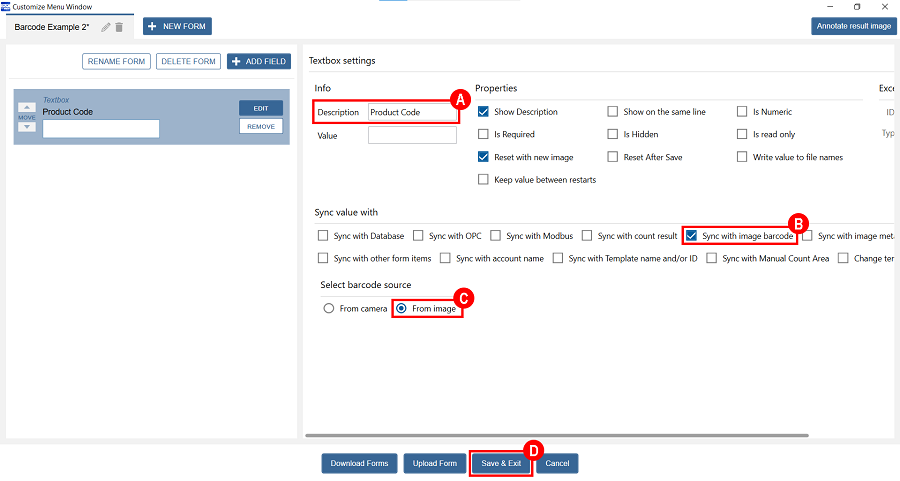Choose the From image barcode source
The image size is (900, 481).
coord(401,309)
